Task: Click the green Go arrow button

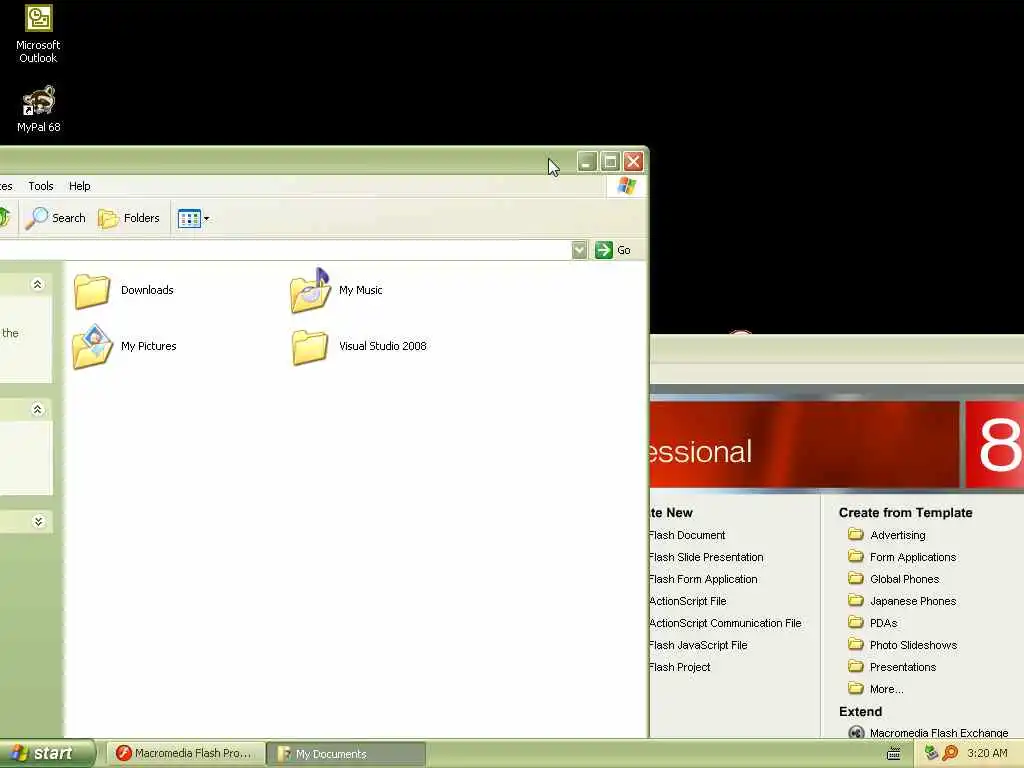Action: pos(603,250)
